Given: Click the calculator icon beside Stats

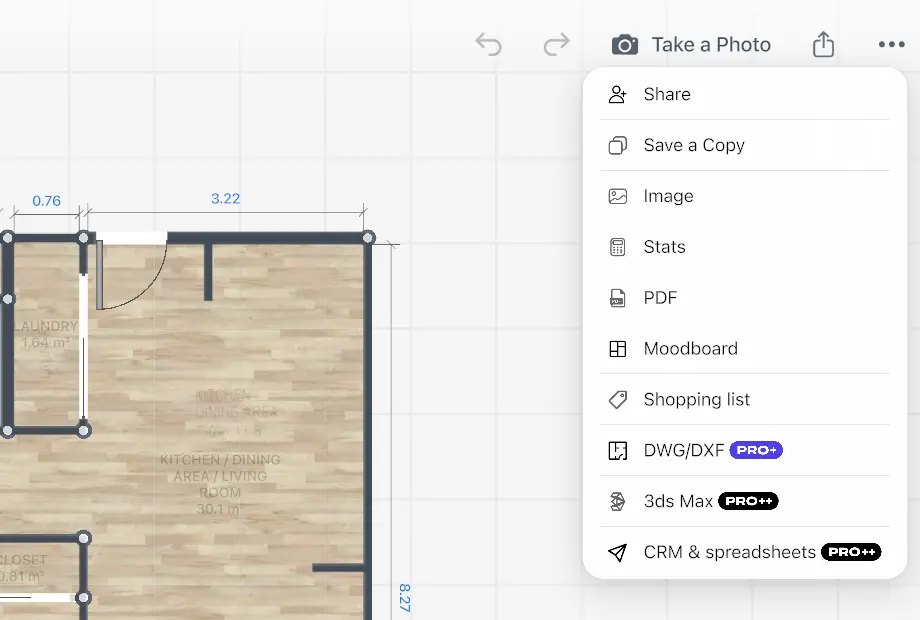Looking at the screenshot, I should coord(617,247).
